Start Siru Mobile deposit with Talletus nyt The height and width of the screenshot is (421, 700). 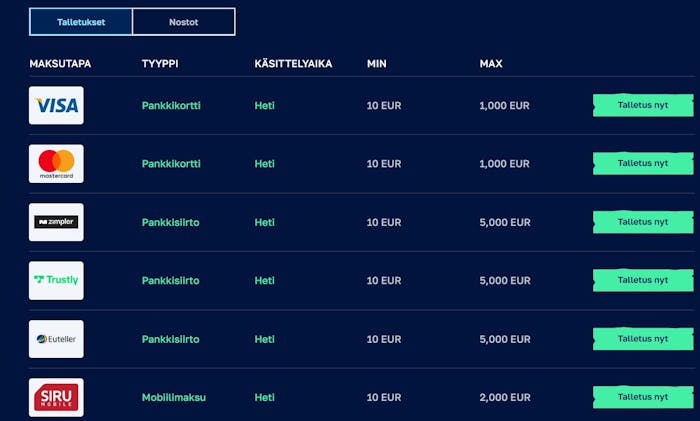click(x=642, y=397)
